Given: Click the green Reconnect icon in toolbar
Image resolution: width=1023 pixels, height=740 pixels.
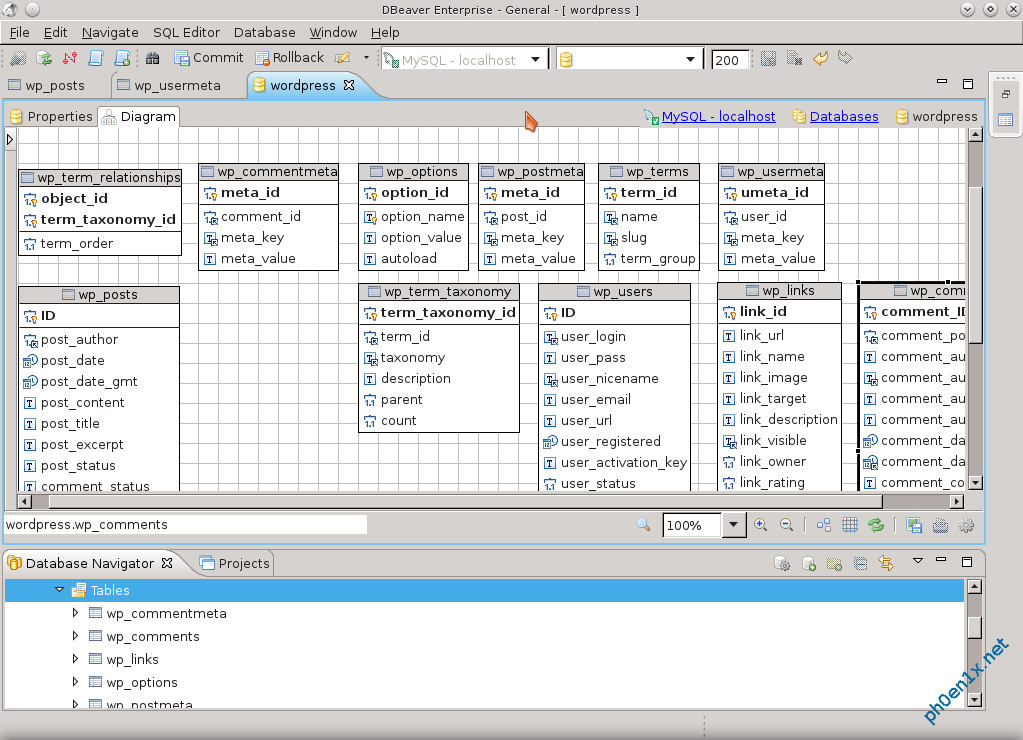Looking at the screenshot, I should pyautogui.click(x=44, y=59).
